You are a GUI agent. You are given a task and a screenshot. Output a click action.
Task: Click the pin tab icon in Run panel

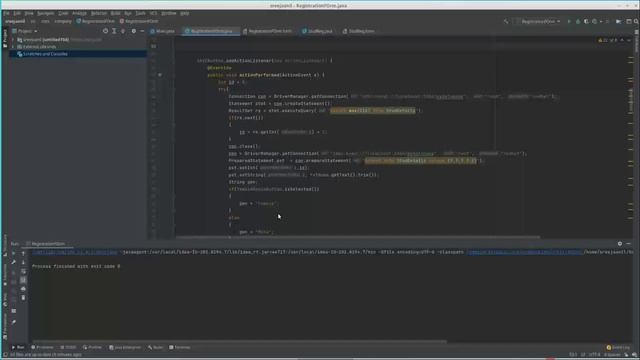point(13,322)
